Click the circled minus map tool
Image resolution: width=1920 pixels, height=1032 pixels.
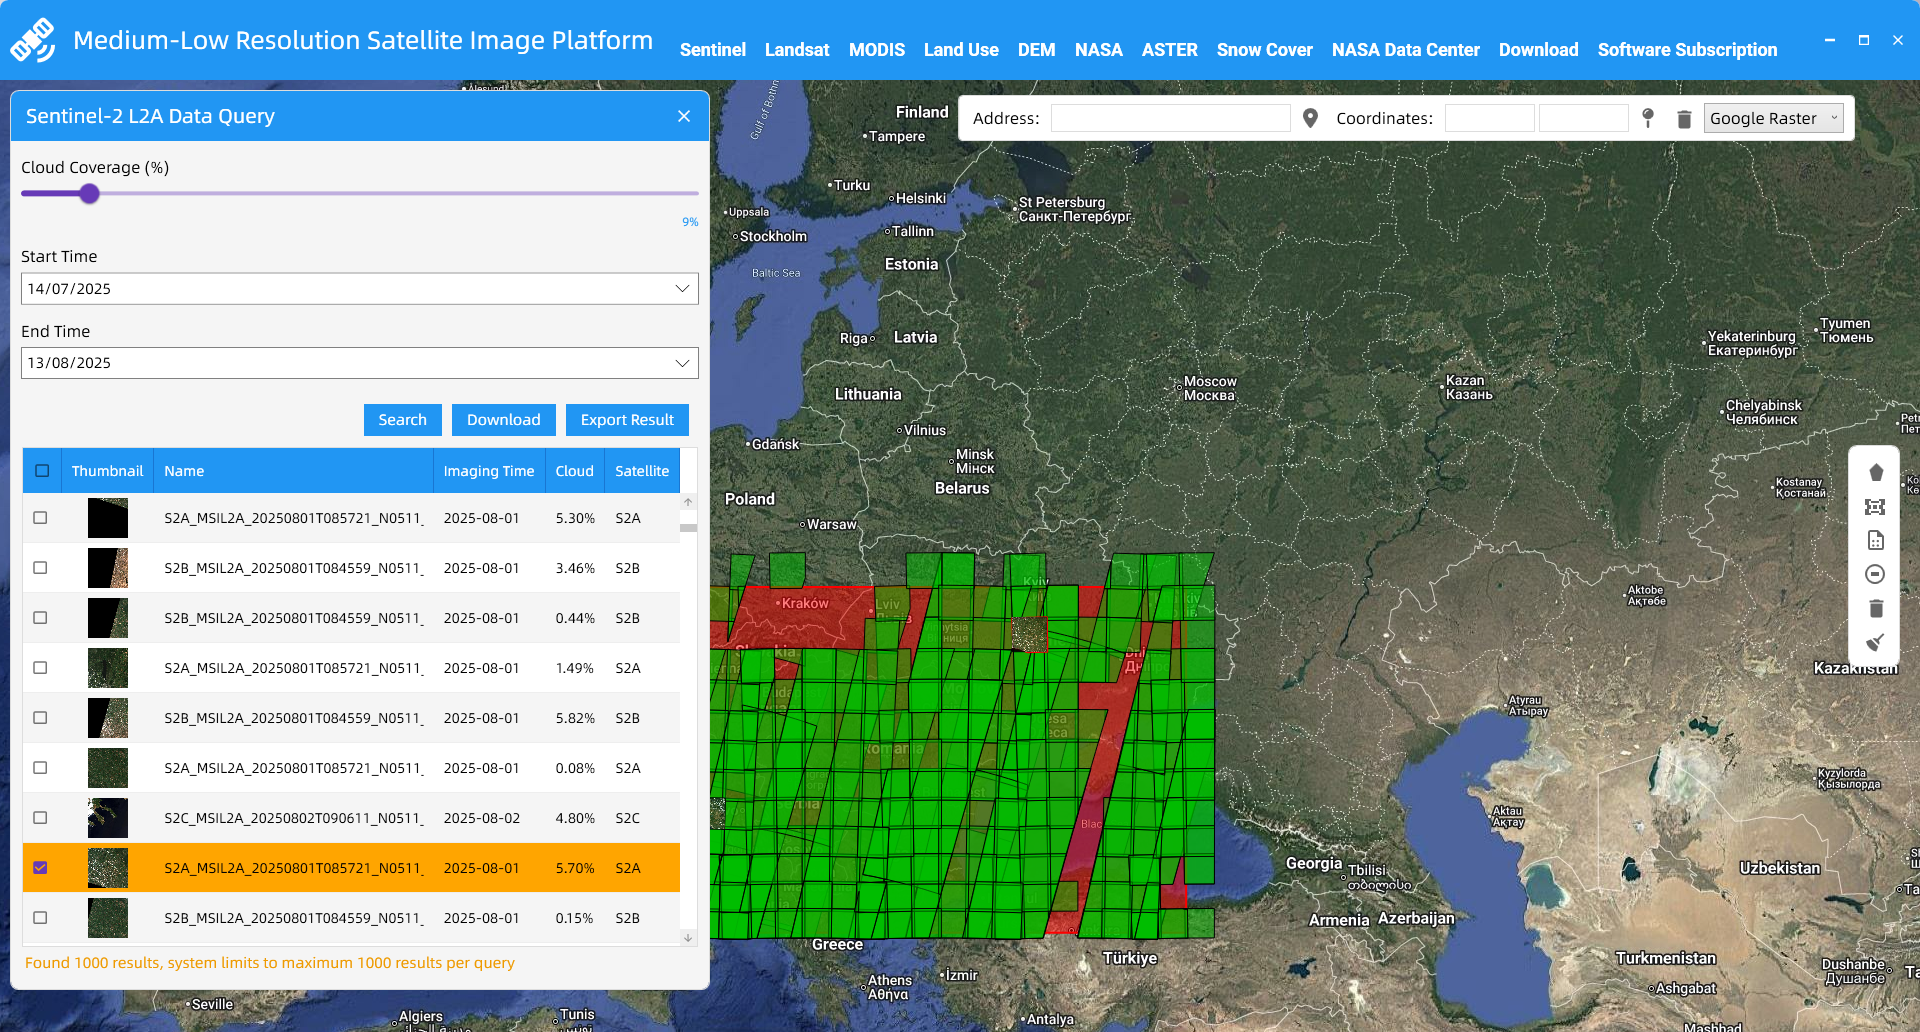[x=1875, y=574]
